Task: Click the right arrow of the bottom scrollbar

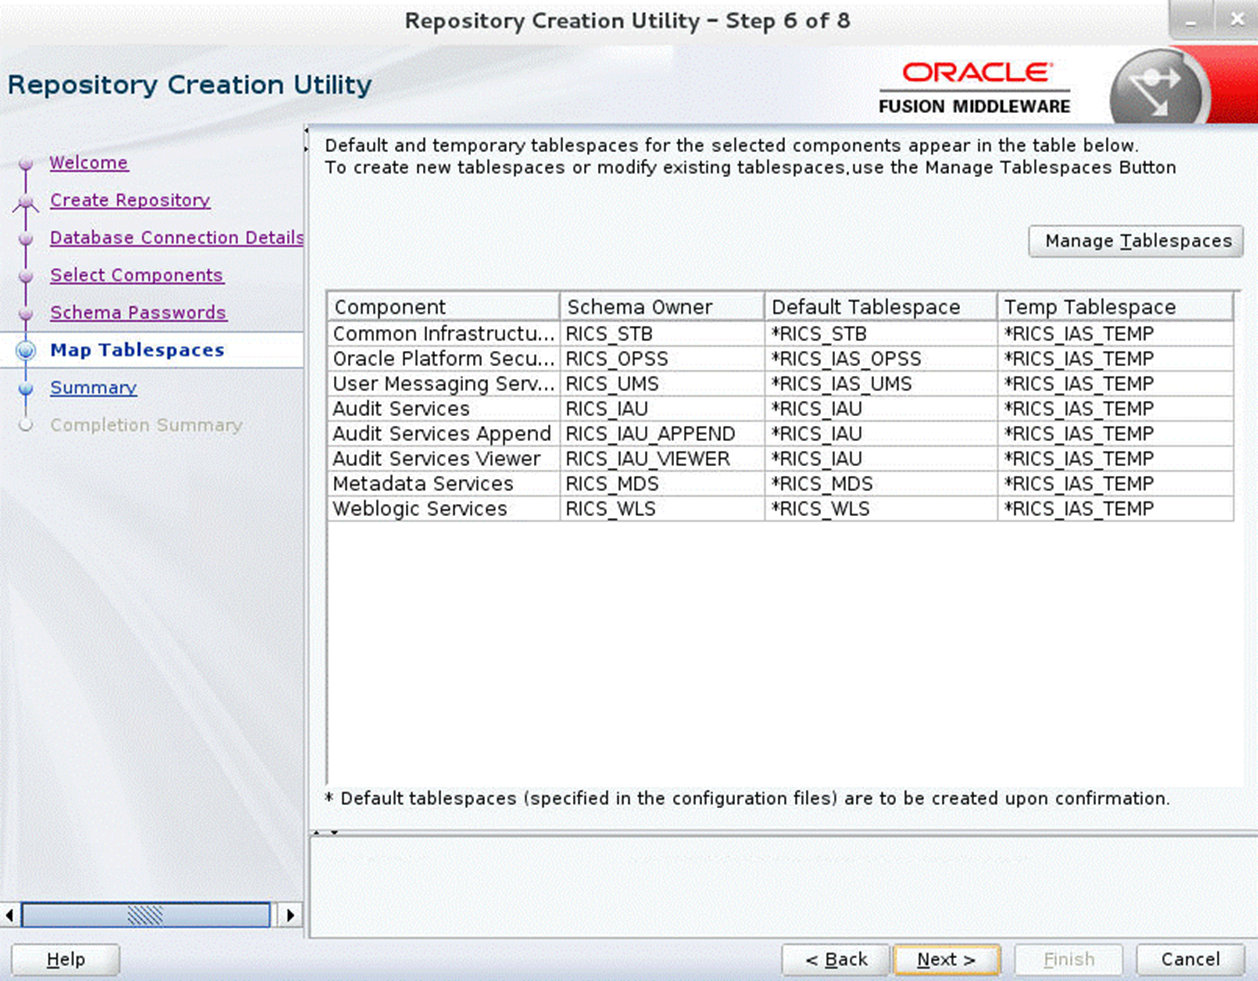Action: [291, 914]
